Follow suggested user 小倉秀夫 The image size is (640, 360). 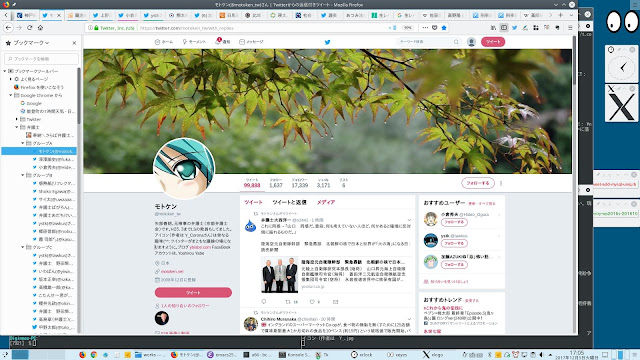point(454,222)
